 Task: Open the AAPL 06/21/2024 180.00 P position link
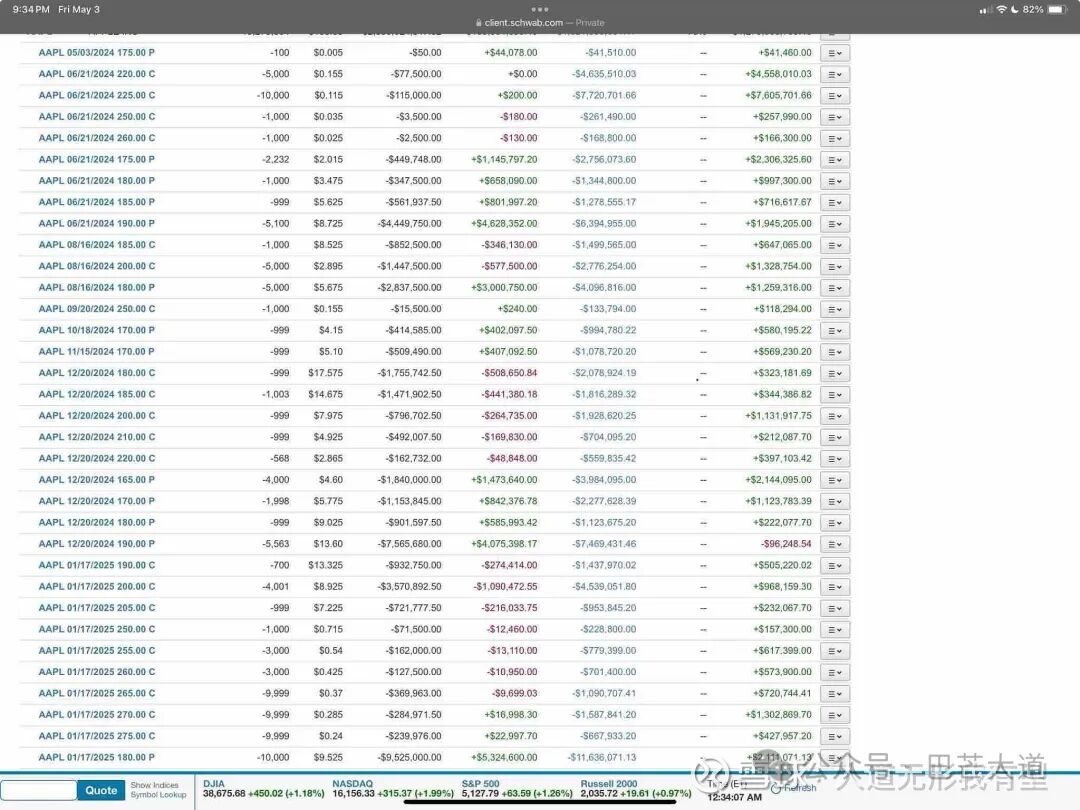pyautogui.click(x=96, y=180)
